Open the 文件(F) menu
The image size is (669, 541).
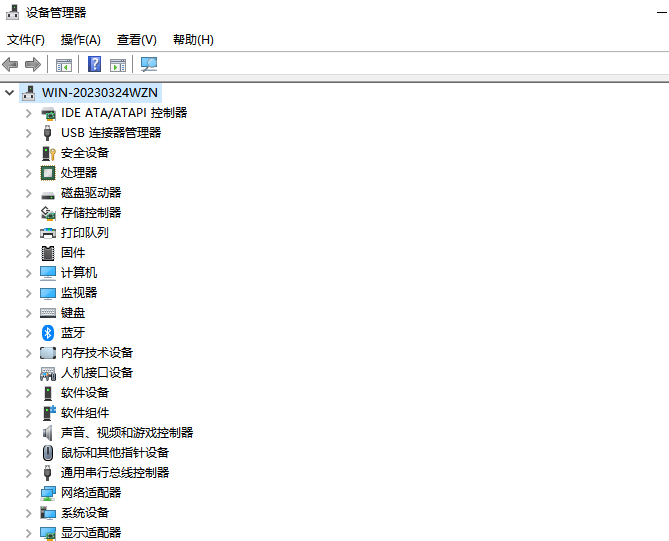tap(26, 40)
